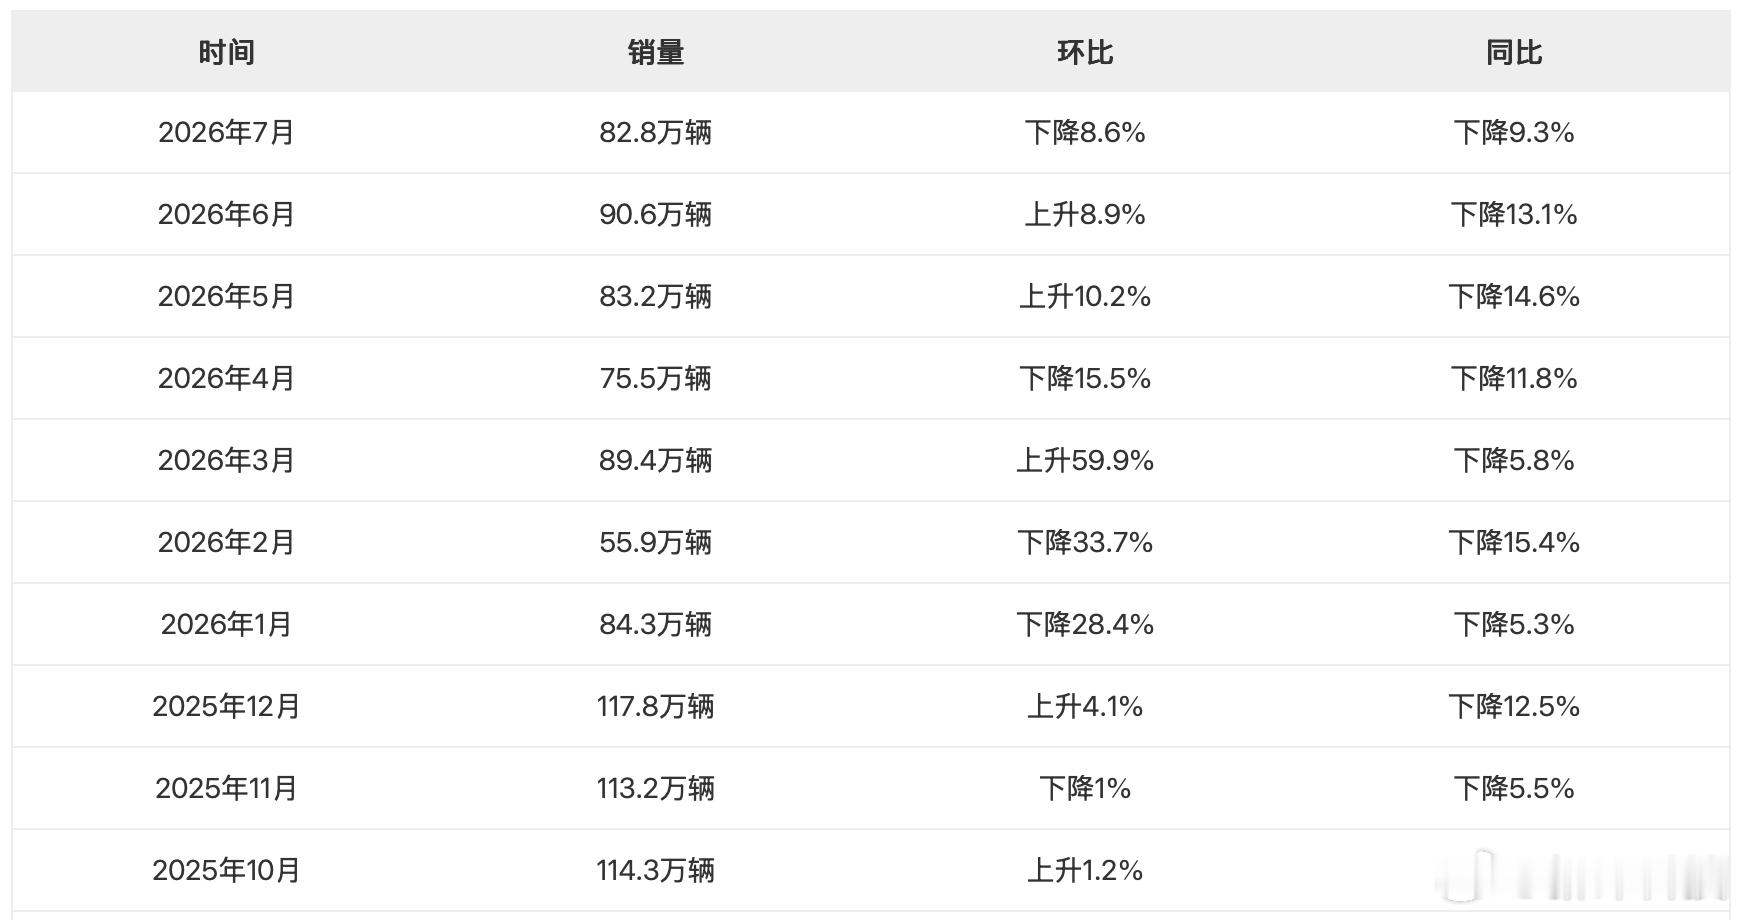1742x920 pixels.
Task: Click the 114.3万辆 sales value
Action: tap(656, 870)
